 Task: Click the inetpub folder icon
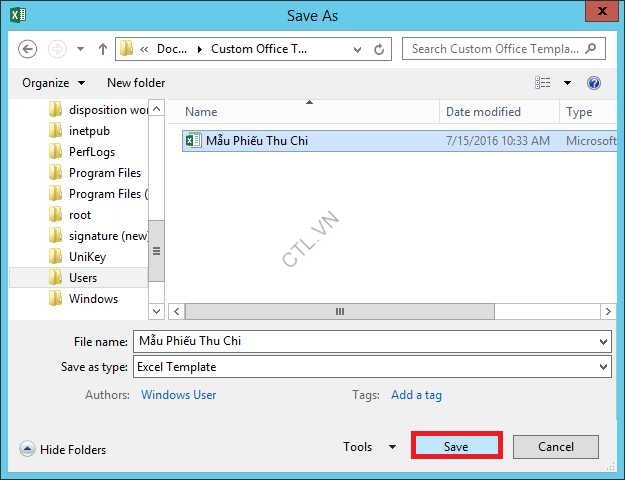click(55, 130)
